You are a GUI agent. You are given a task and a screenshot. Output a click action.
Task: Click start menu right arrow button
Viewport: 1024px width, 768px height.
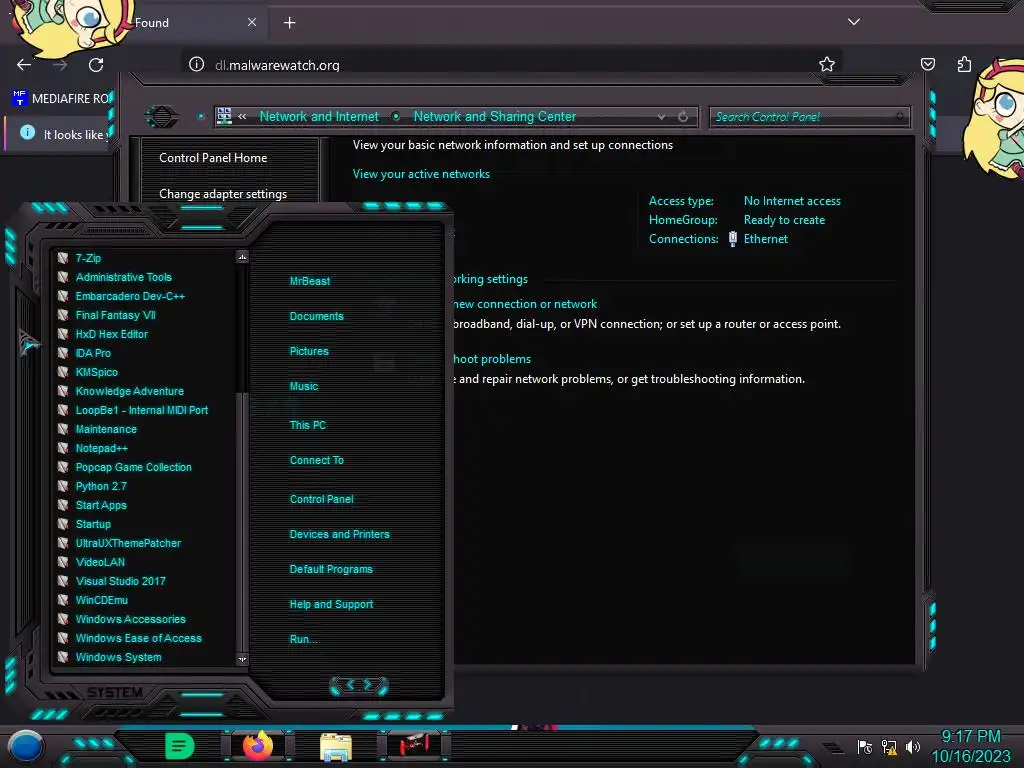click(x=368, y=684)
